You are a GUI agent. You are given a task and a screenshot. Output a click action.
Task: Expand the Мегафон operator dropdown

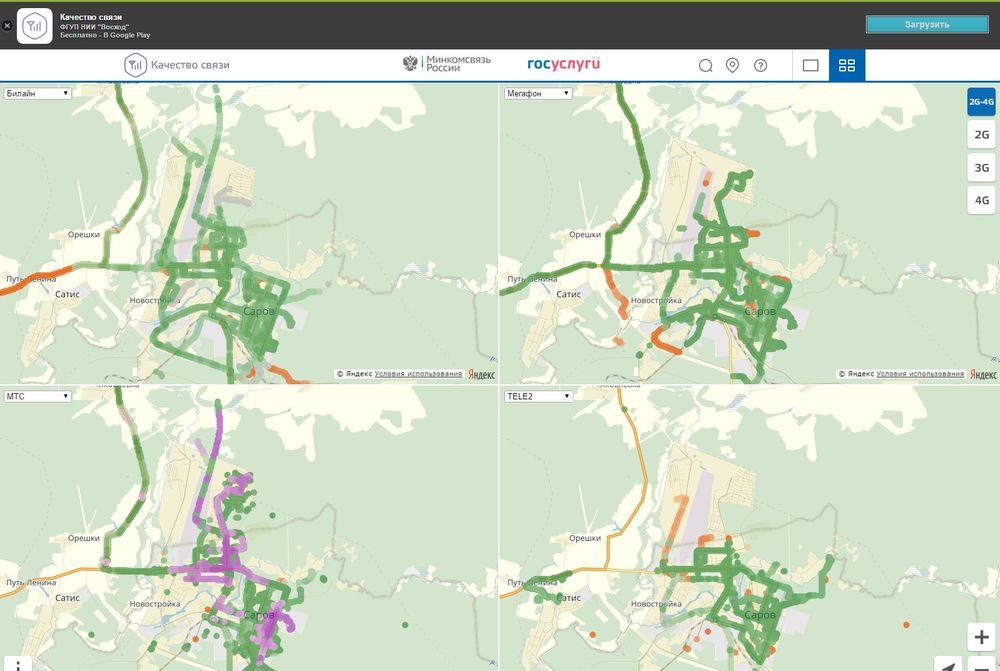click(538, 93)
